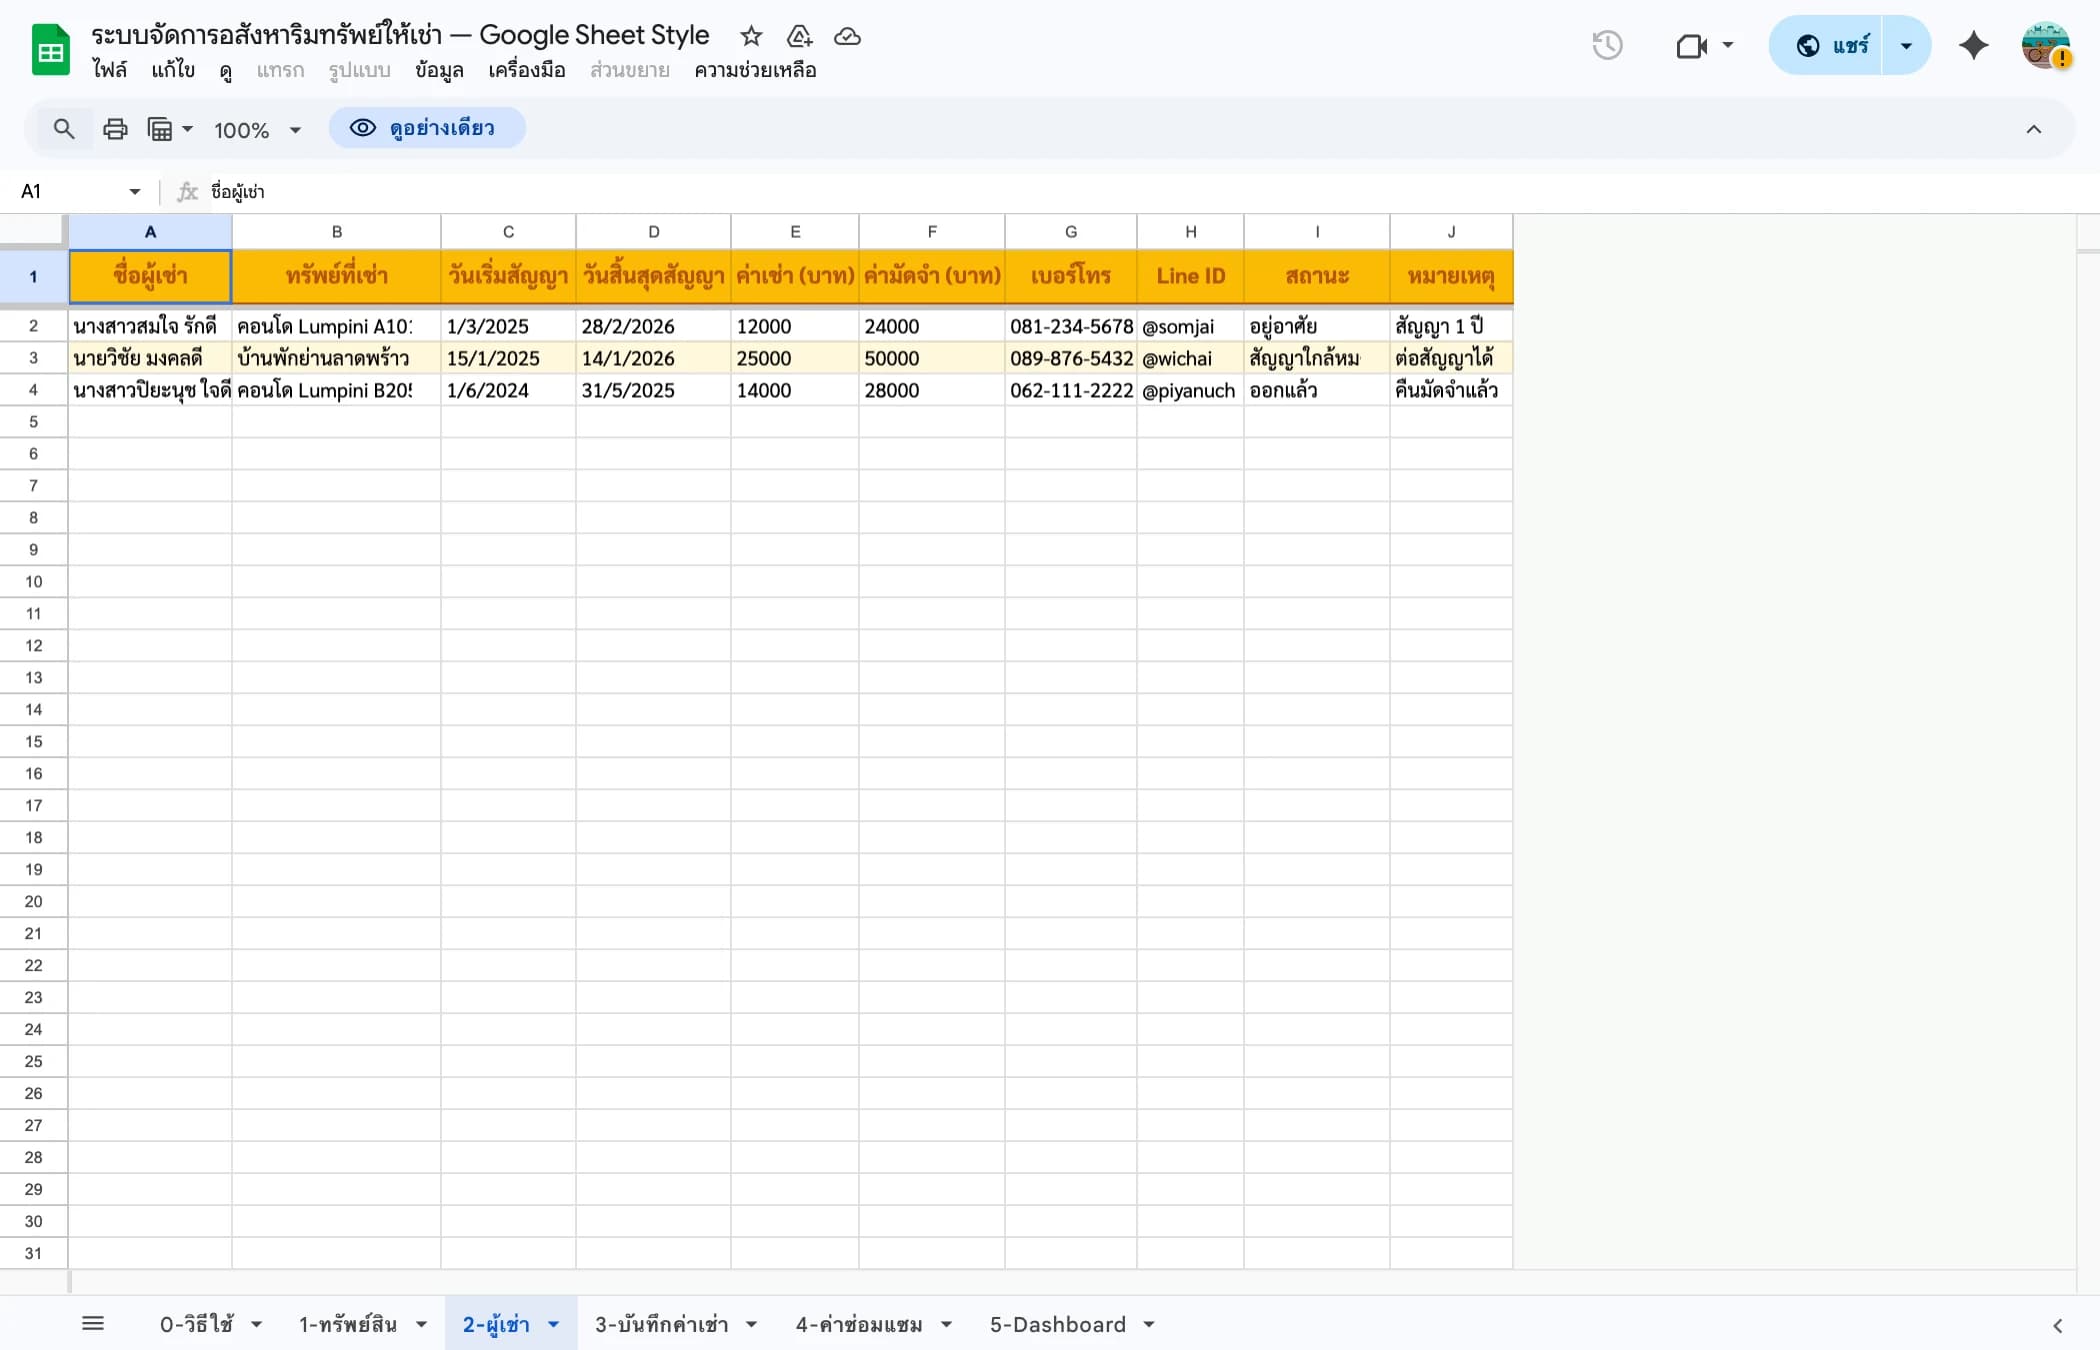
Task: Open the Gemini AI sparkle icon
Action: pos(1973,45)
